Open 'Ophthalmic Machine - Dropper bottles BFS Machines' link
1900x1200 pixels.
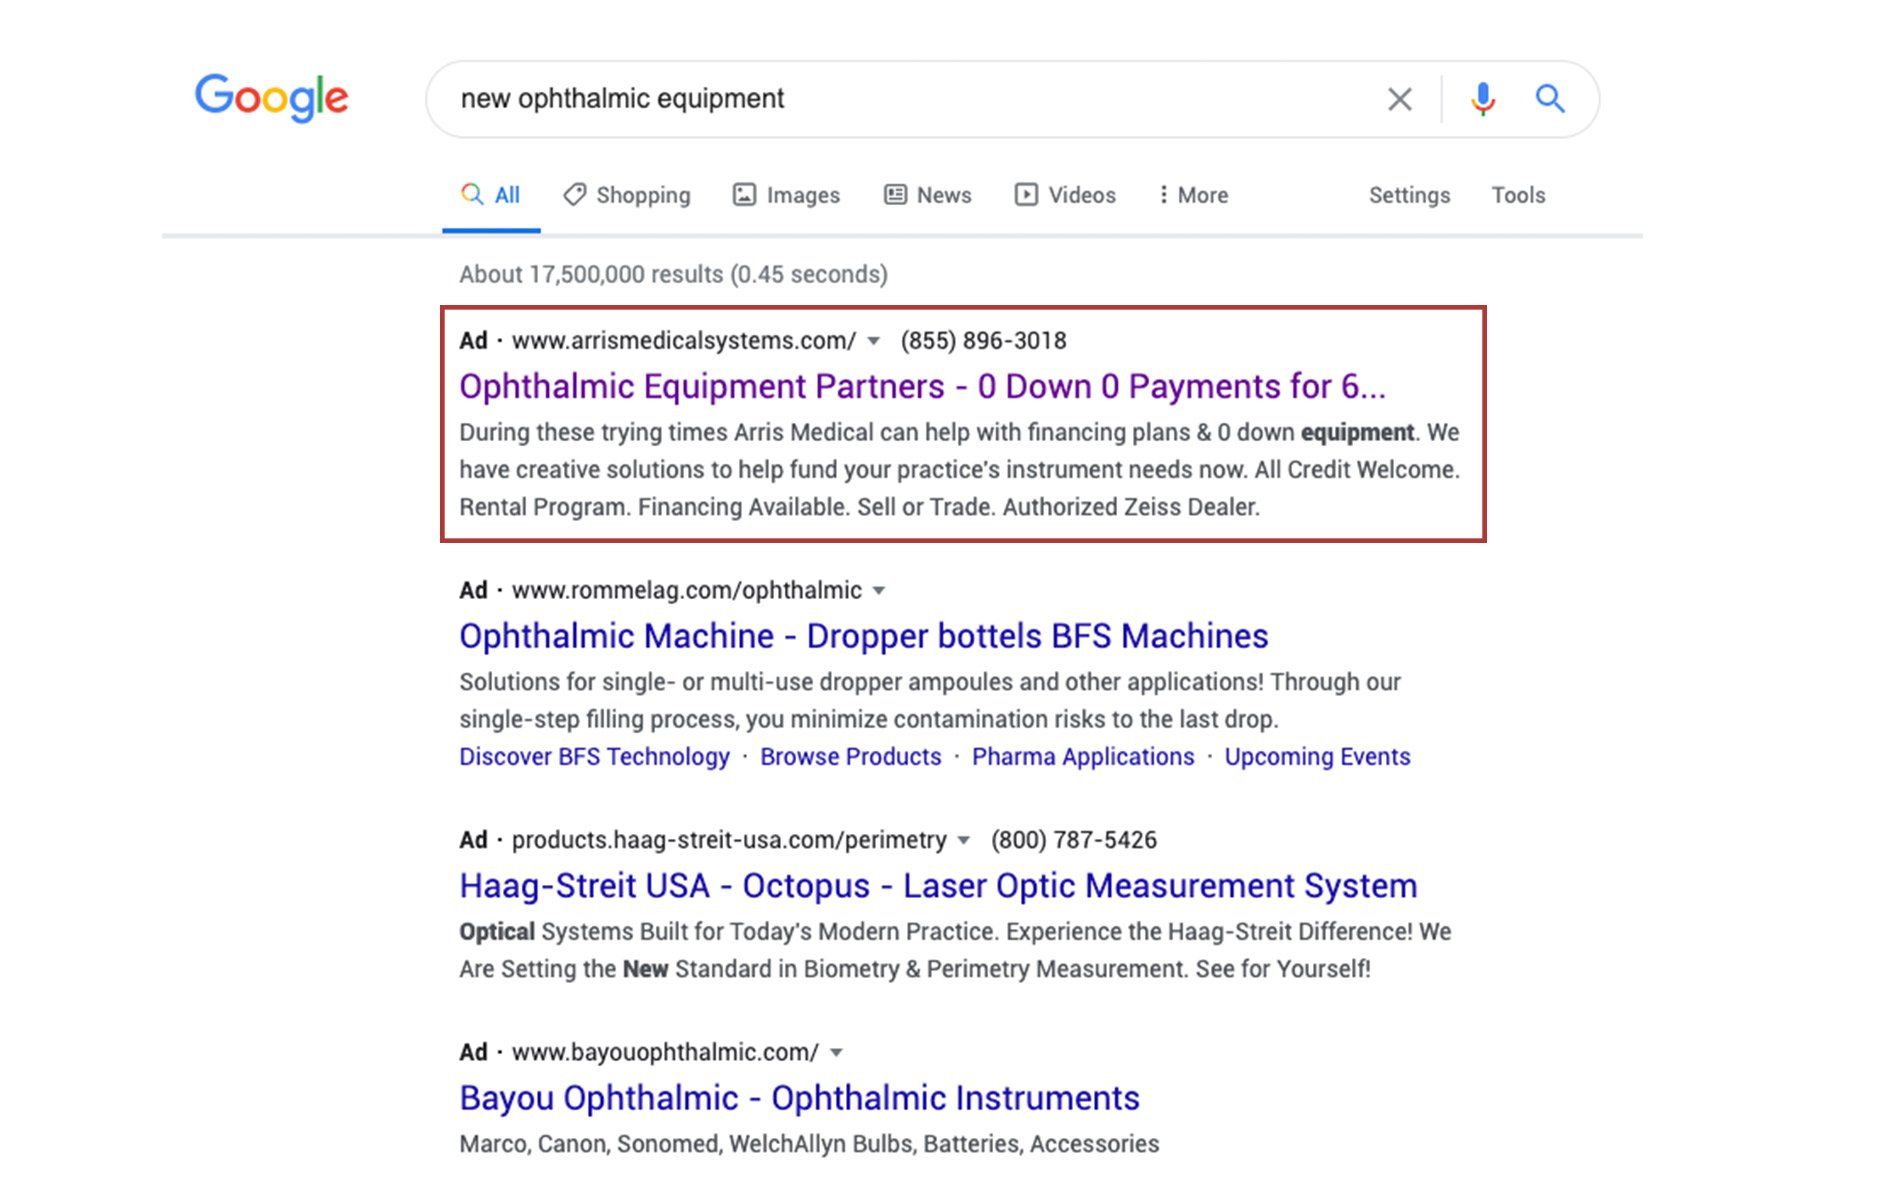point(863,636)
